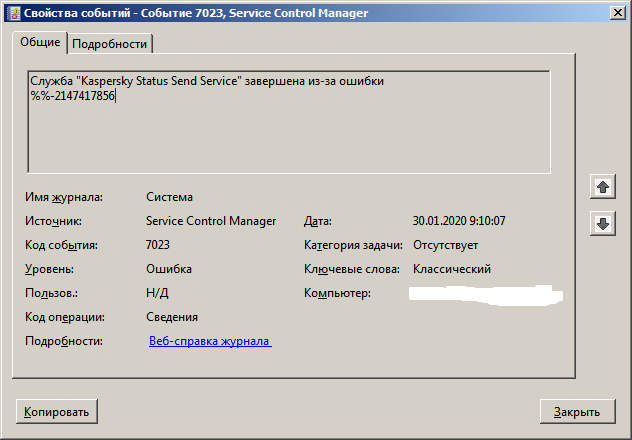Click the up arrow for previous event

pos(602,187)
